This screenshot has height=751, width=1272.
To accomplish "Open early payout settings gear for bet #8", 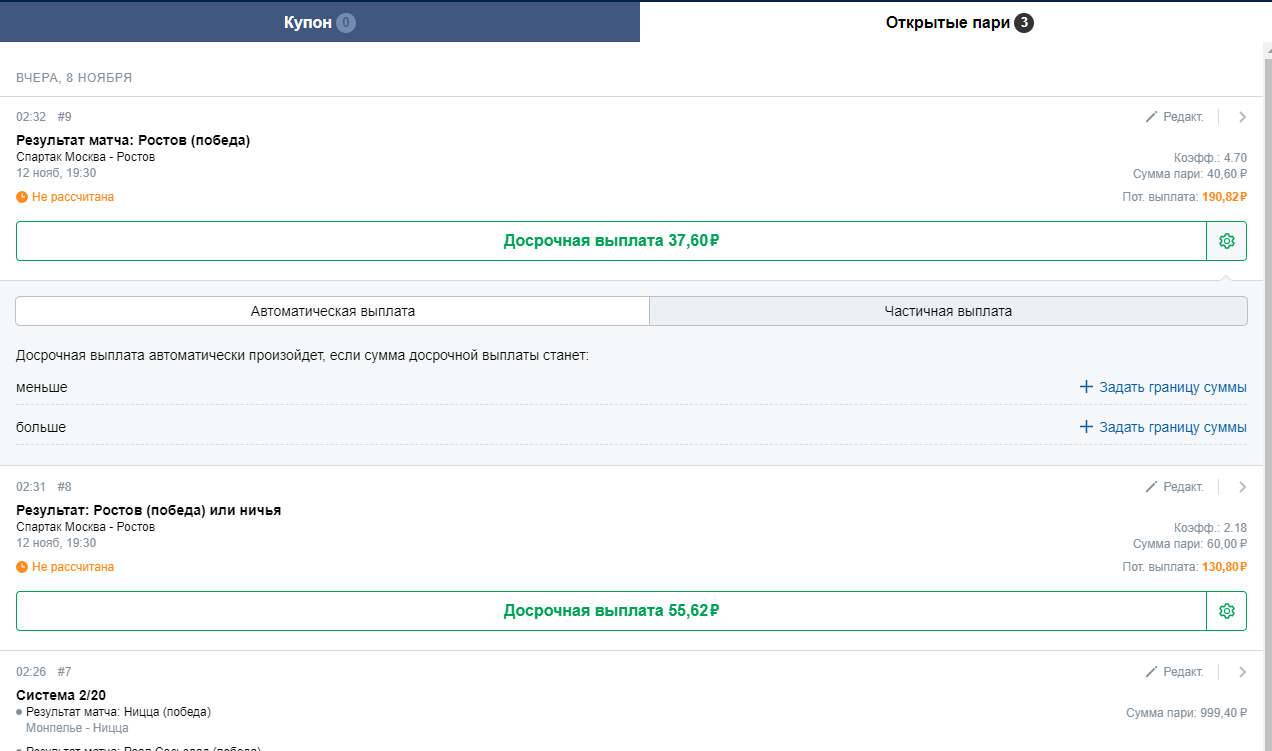I will click(x=1227, y=611).
